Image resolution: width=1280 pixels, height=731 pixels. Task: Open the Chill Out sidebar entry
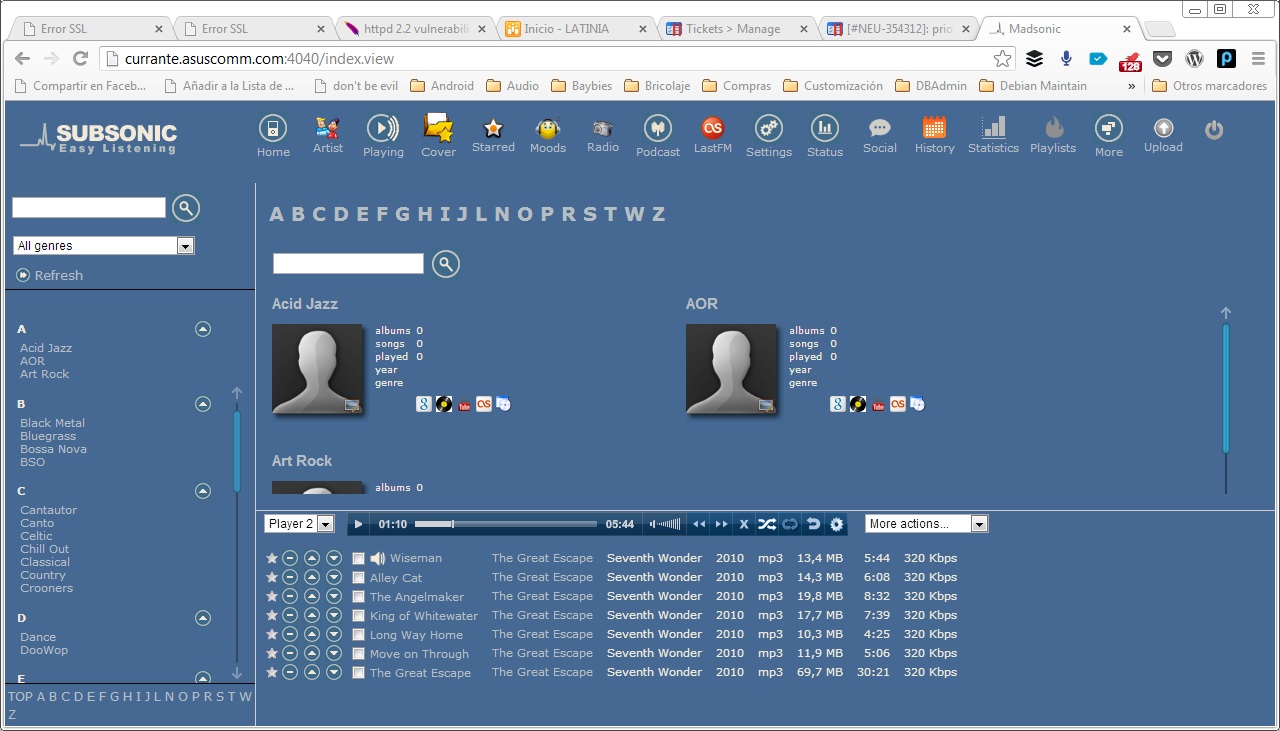pos(45,549)
